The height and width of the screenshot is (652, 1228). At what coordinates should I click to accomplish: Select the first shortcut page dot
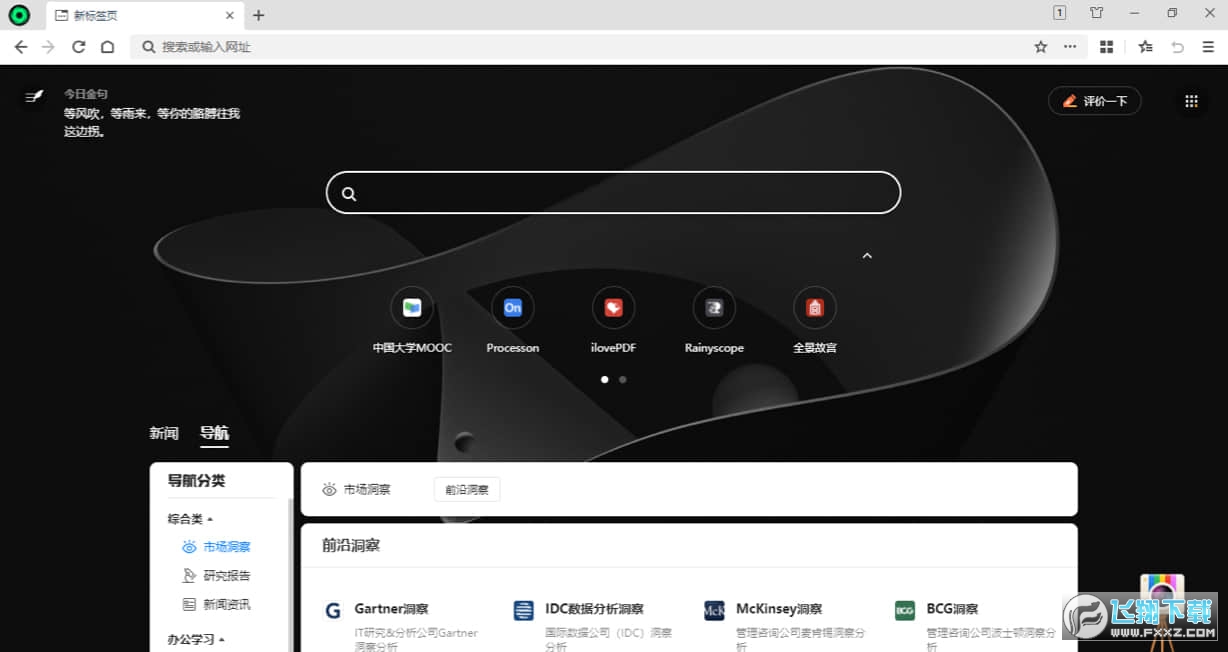point(604,380)
